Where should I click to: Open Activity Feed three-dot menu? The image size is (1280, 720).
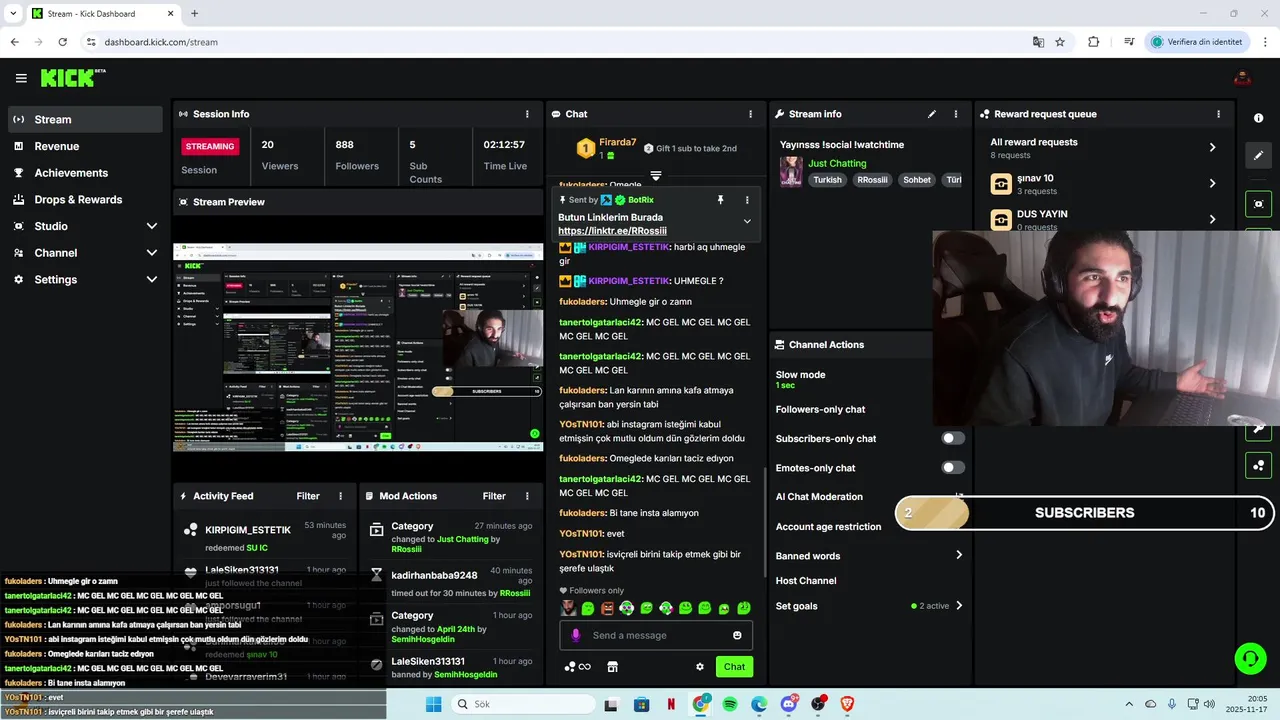pos(340,496)
